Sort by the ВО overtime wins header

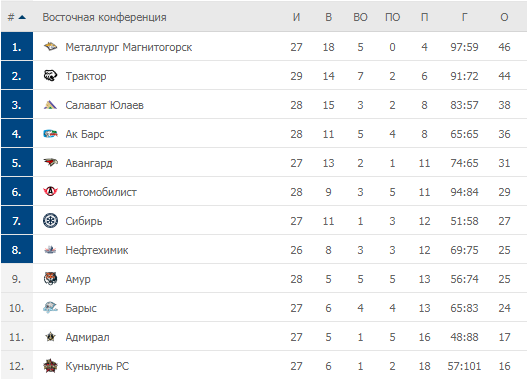pyautogui.click(x=360, y=17)
